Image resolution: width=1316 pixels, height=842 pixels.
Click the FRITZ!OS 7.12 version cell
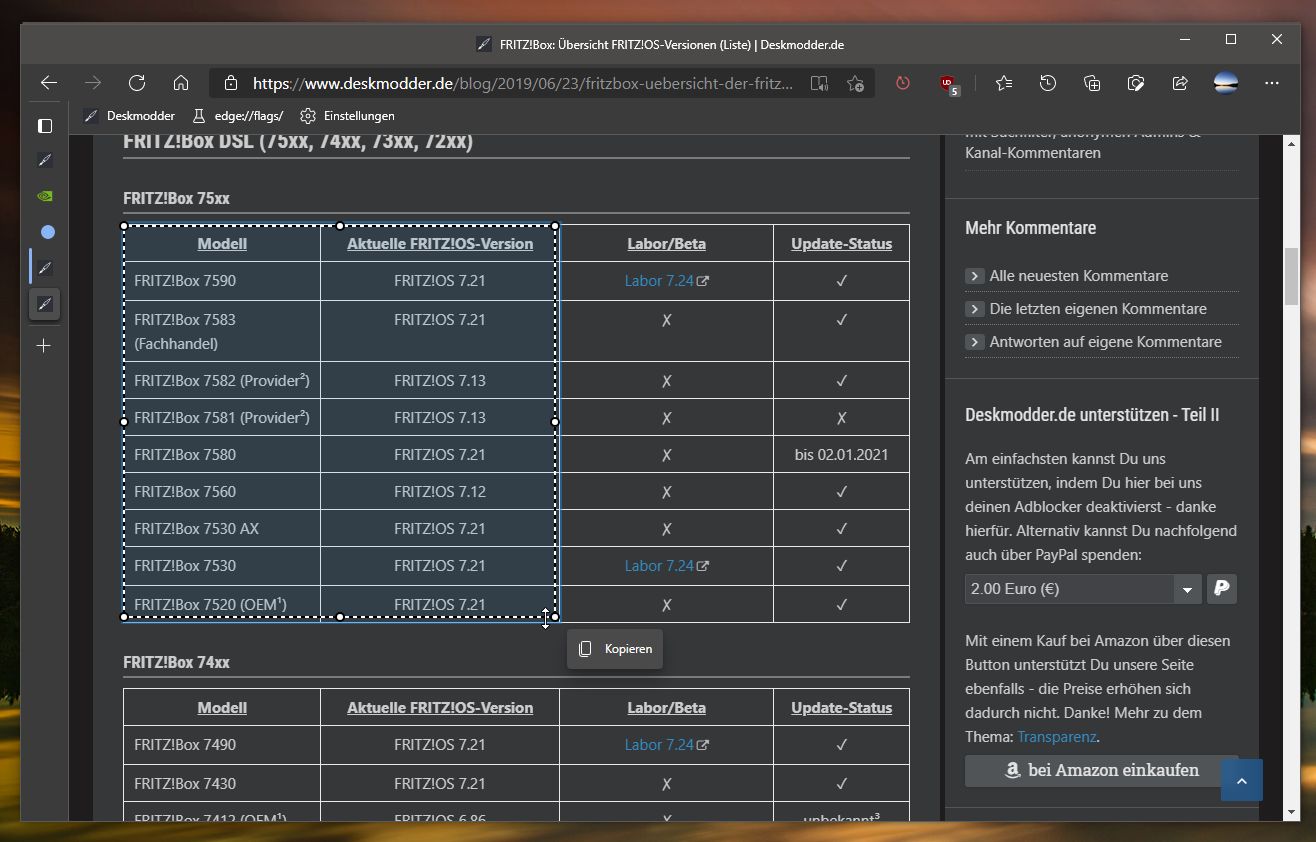click(x=440, y=492)
